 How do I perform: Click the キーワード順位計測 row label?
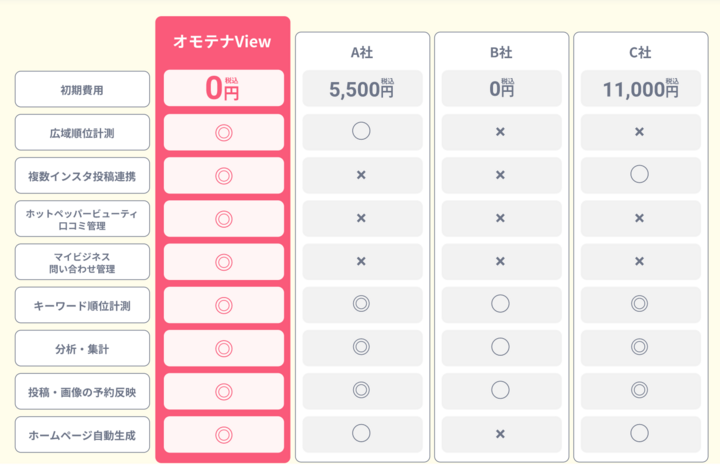tap(82, 305)
